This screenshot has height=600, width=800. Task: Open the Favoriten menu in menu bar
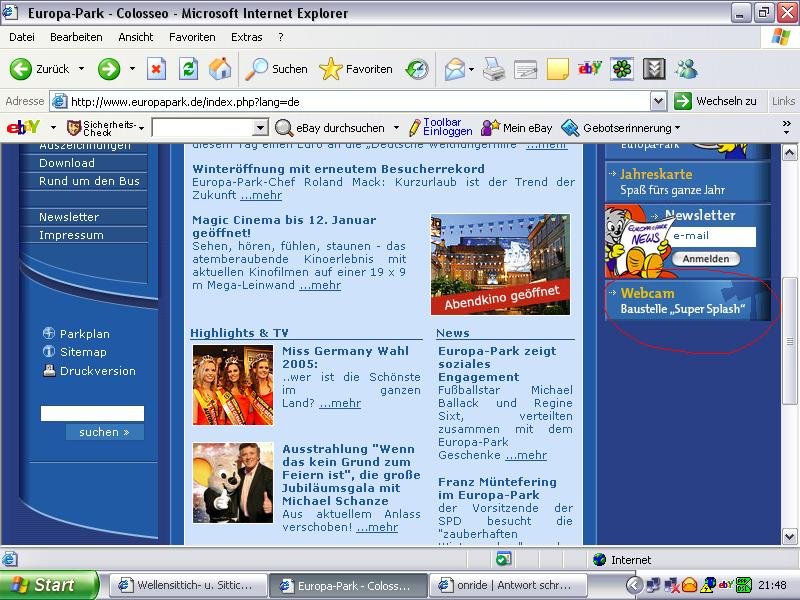coord(192,37)
